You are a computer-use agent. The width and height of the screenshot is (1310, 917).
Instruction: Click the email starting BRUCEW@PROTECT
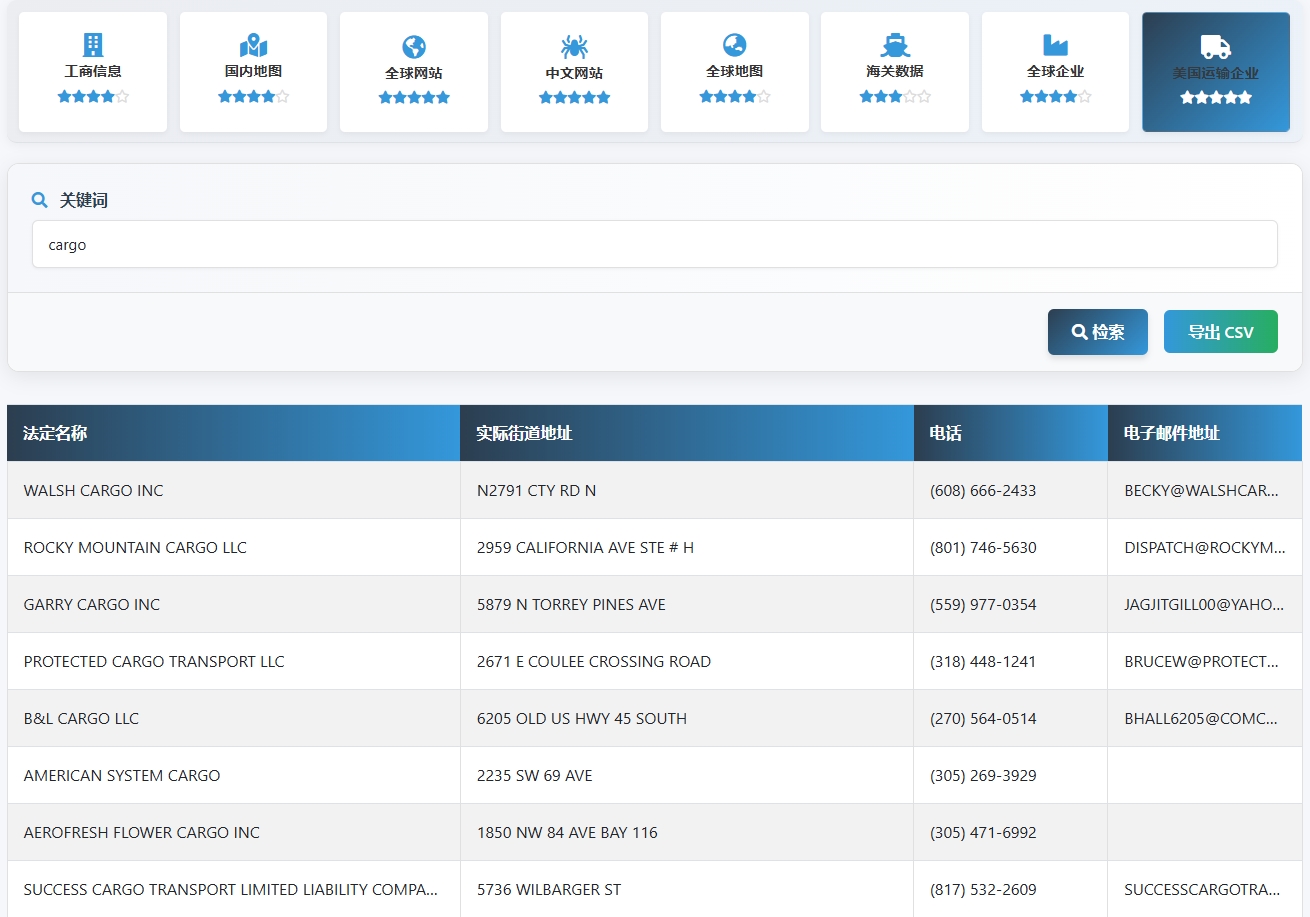[1202, 661]
